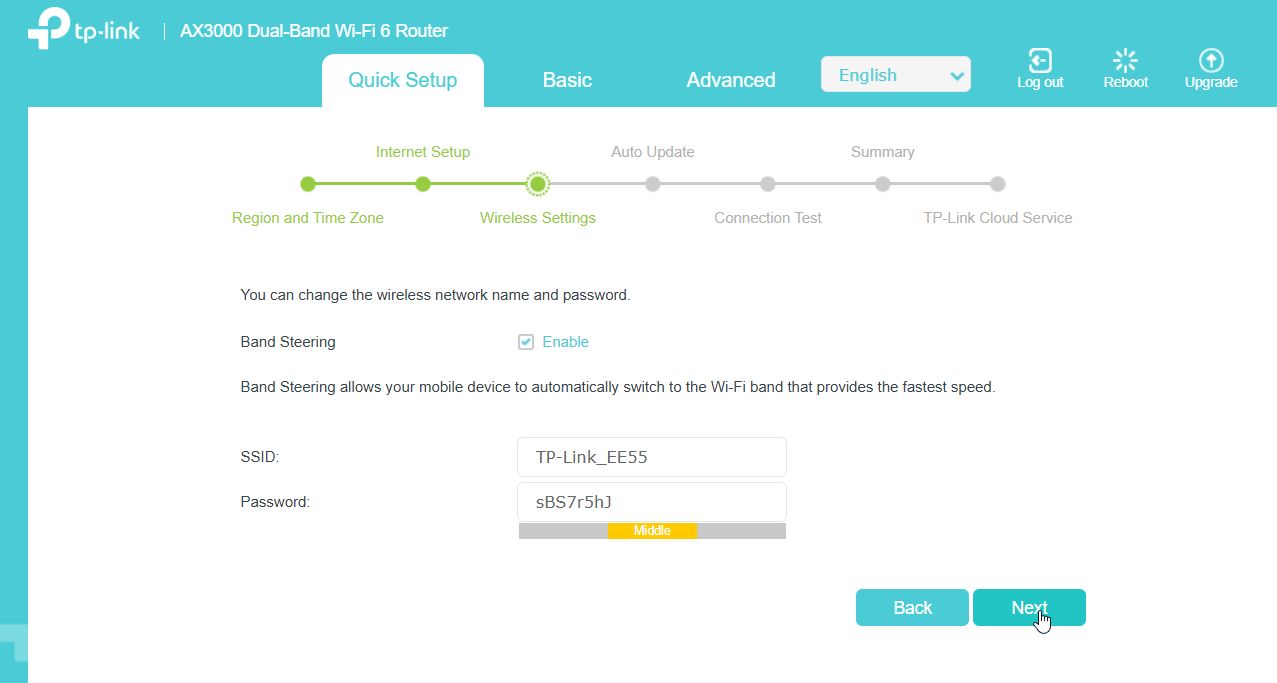Click the Auto Update step dot
Screen dimensions: 1277x683
click(653, 184)
